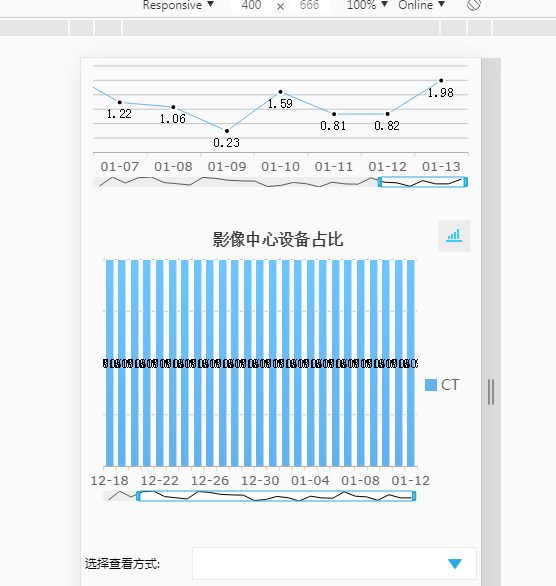This screenshot has width=556, height=586.
Task: Click the 选择查看方式 select box
Action: 334,564
